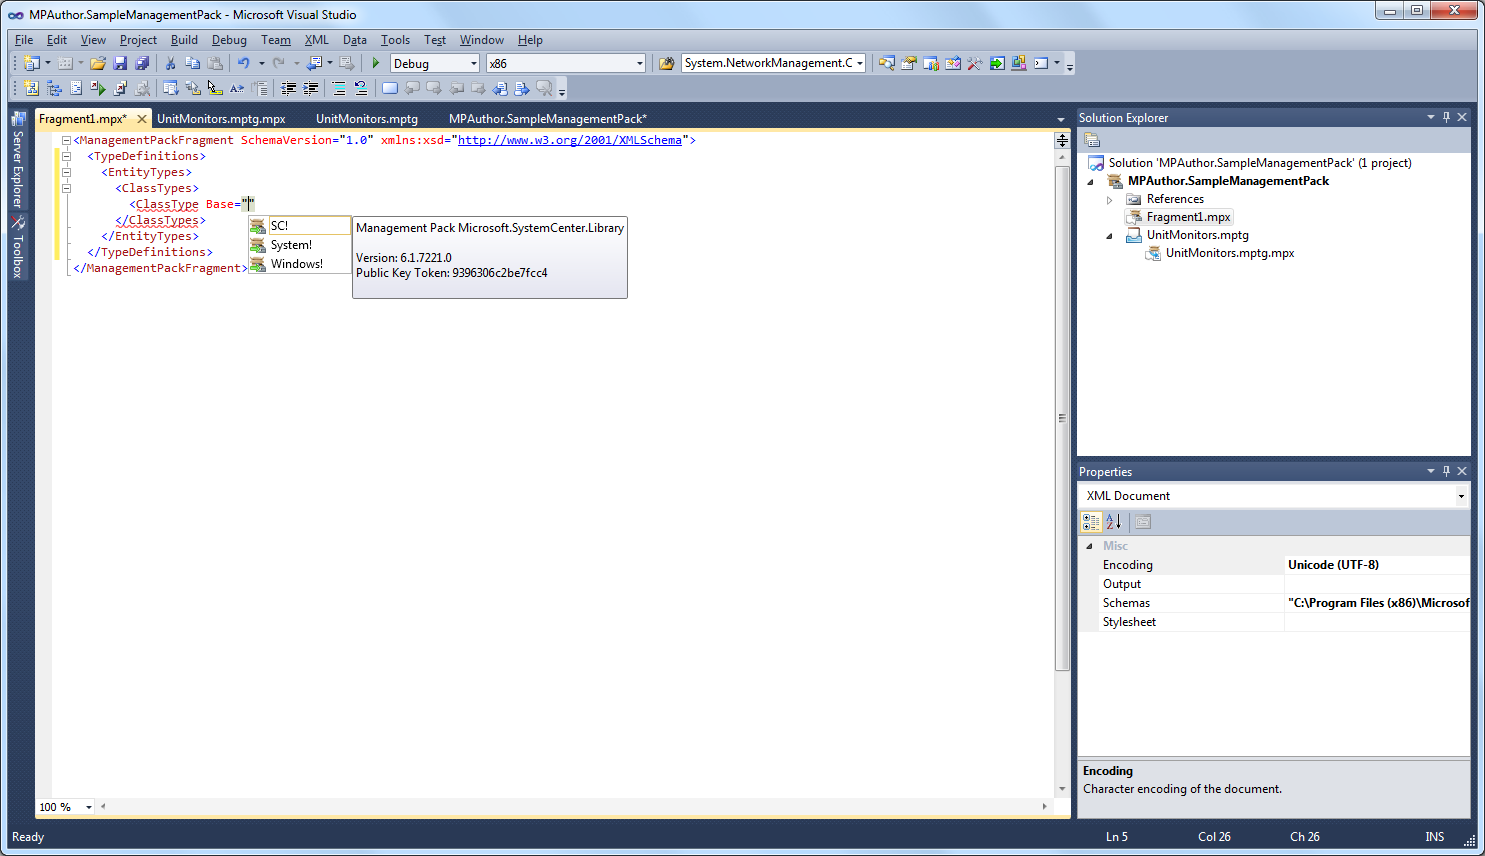The image size is (1485, 856).
Task: Collapse the Misc property category
Action: point(1089,546)
